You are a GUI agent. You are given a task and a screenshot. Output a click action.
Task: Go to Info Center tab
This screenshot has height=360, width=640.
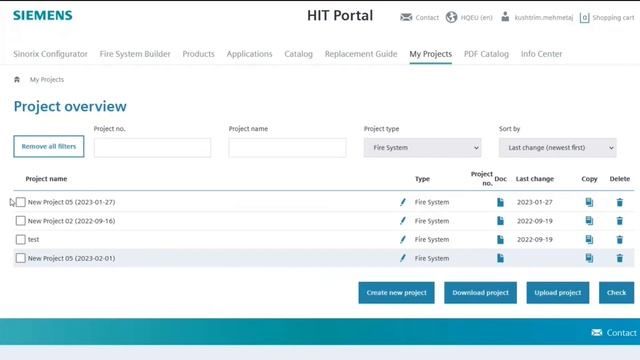coord(541,54)
